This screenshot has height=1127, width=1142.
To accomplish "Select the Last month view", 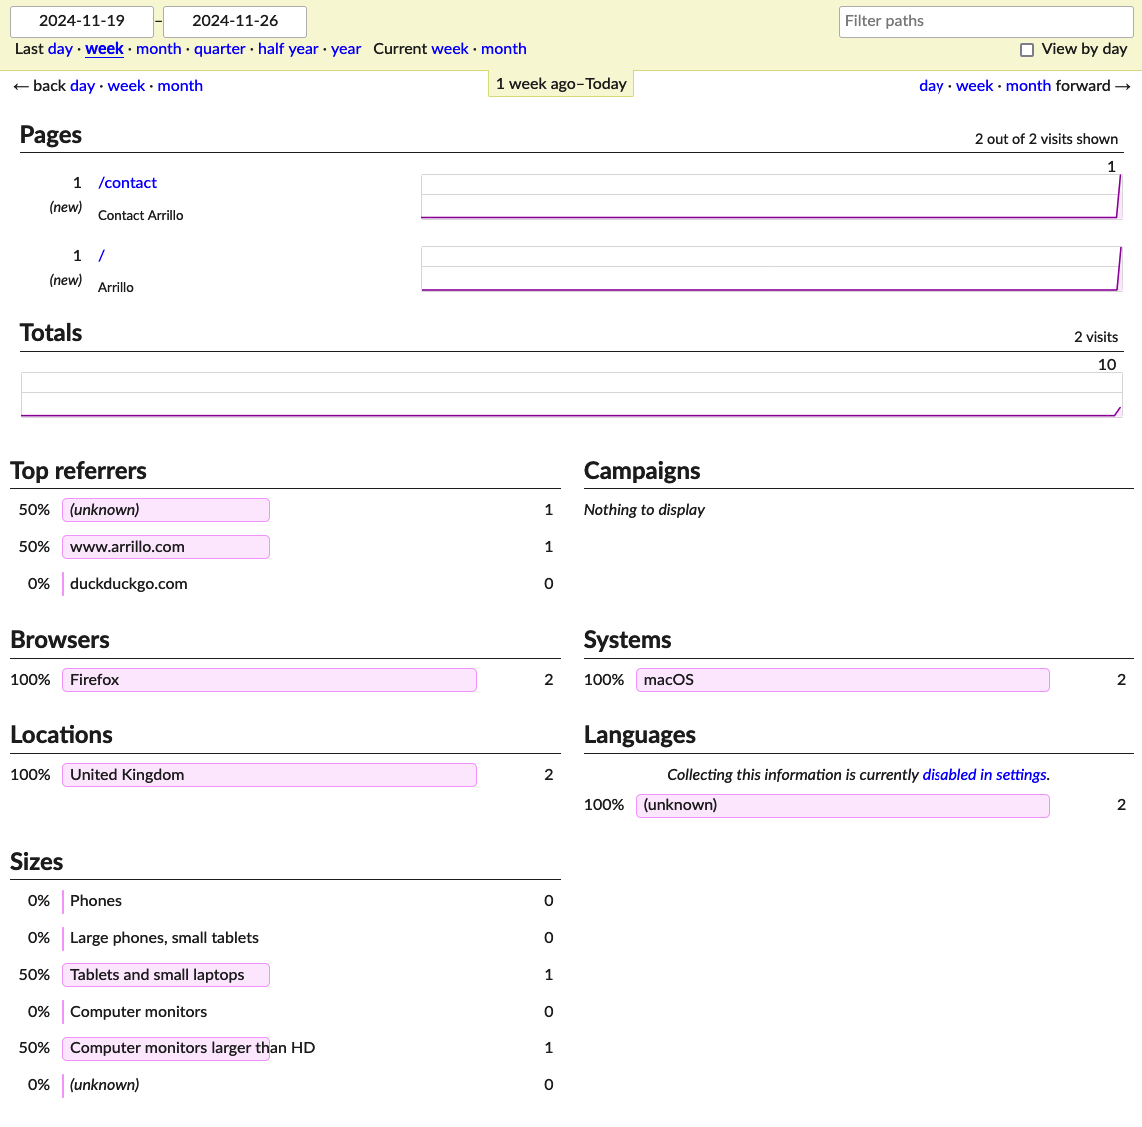I will pyautogui.click(x=158, y=48).
